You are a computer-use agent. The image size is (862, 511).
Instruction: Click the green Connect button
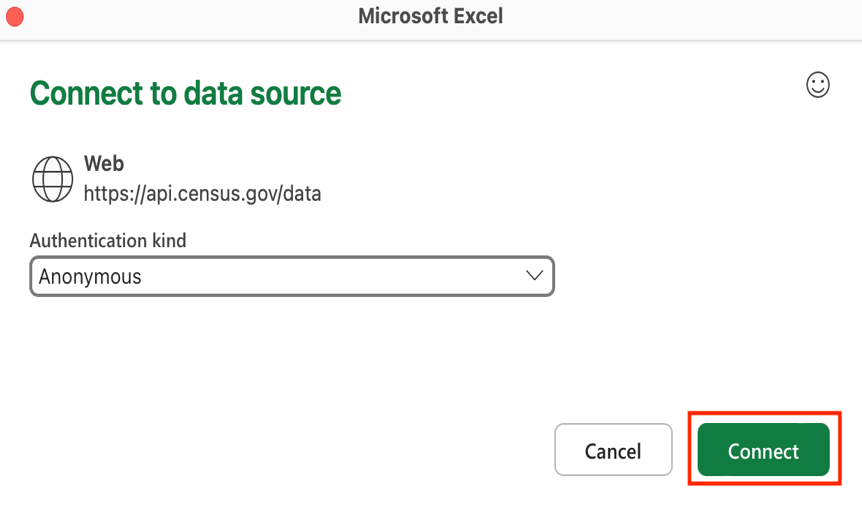(x=763, y=451)
